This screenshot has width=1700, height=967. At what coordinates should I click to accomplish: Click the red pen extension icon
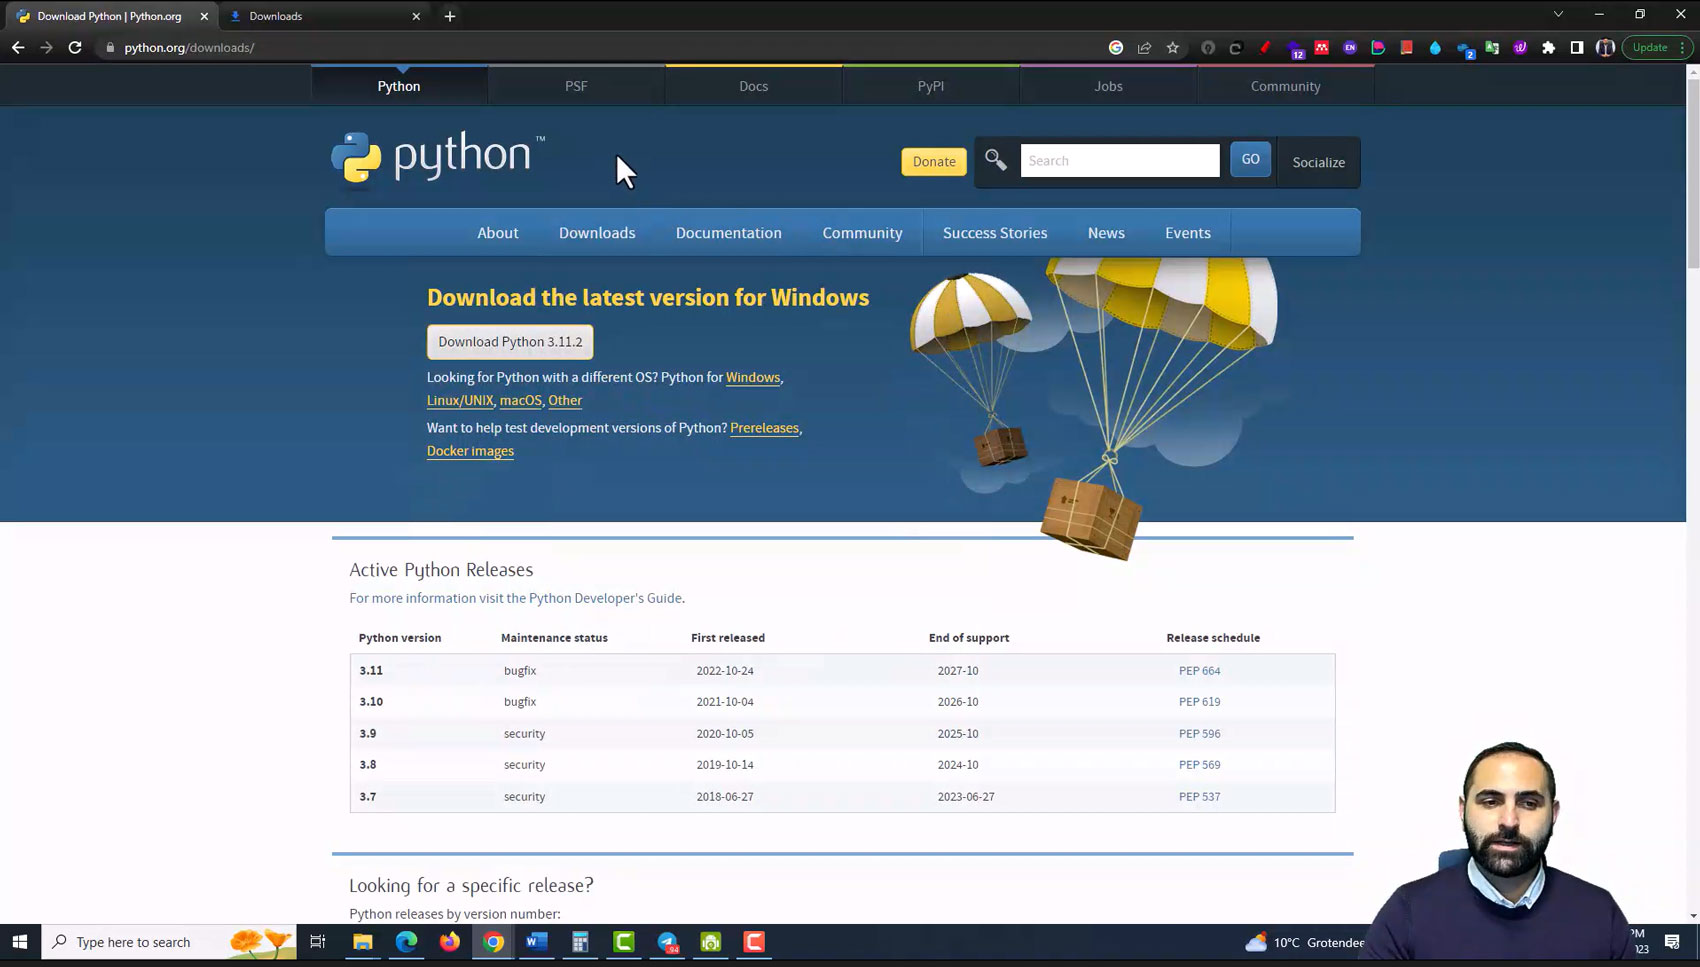[1265, 47]
